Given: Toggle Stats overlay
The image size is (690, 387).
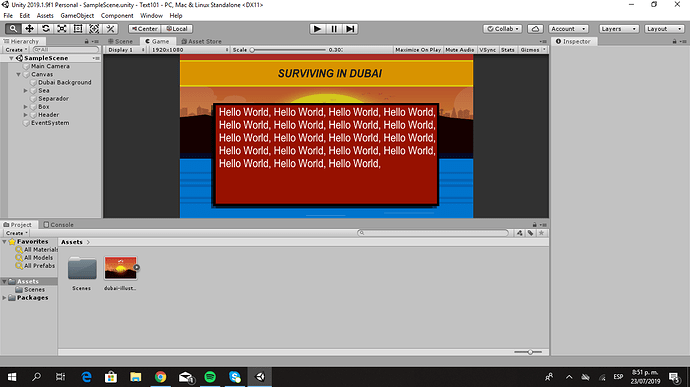Looking at the screenshot, I should coord(507,50).
